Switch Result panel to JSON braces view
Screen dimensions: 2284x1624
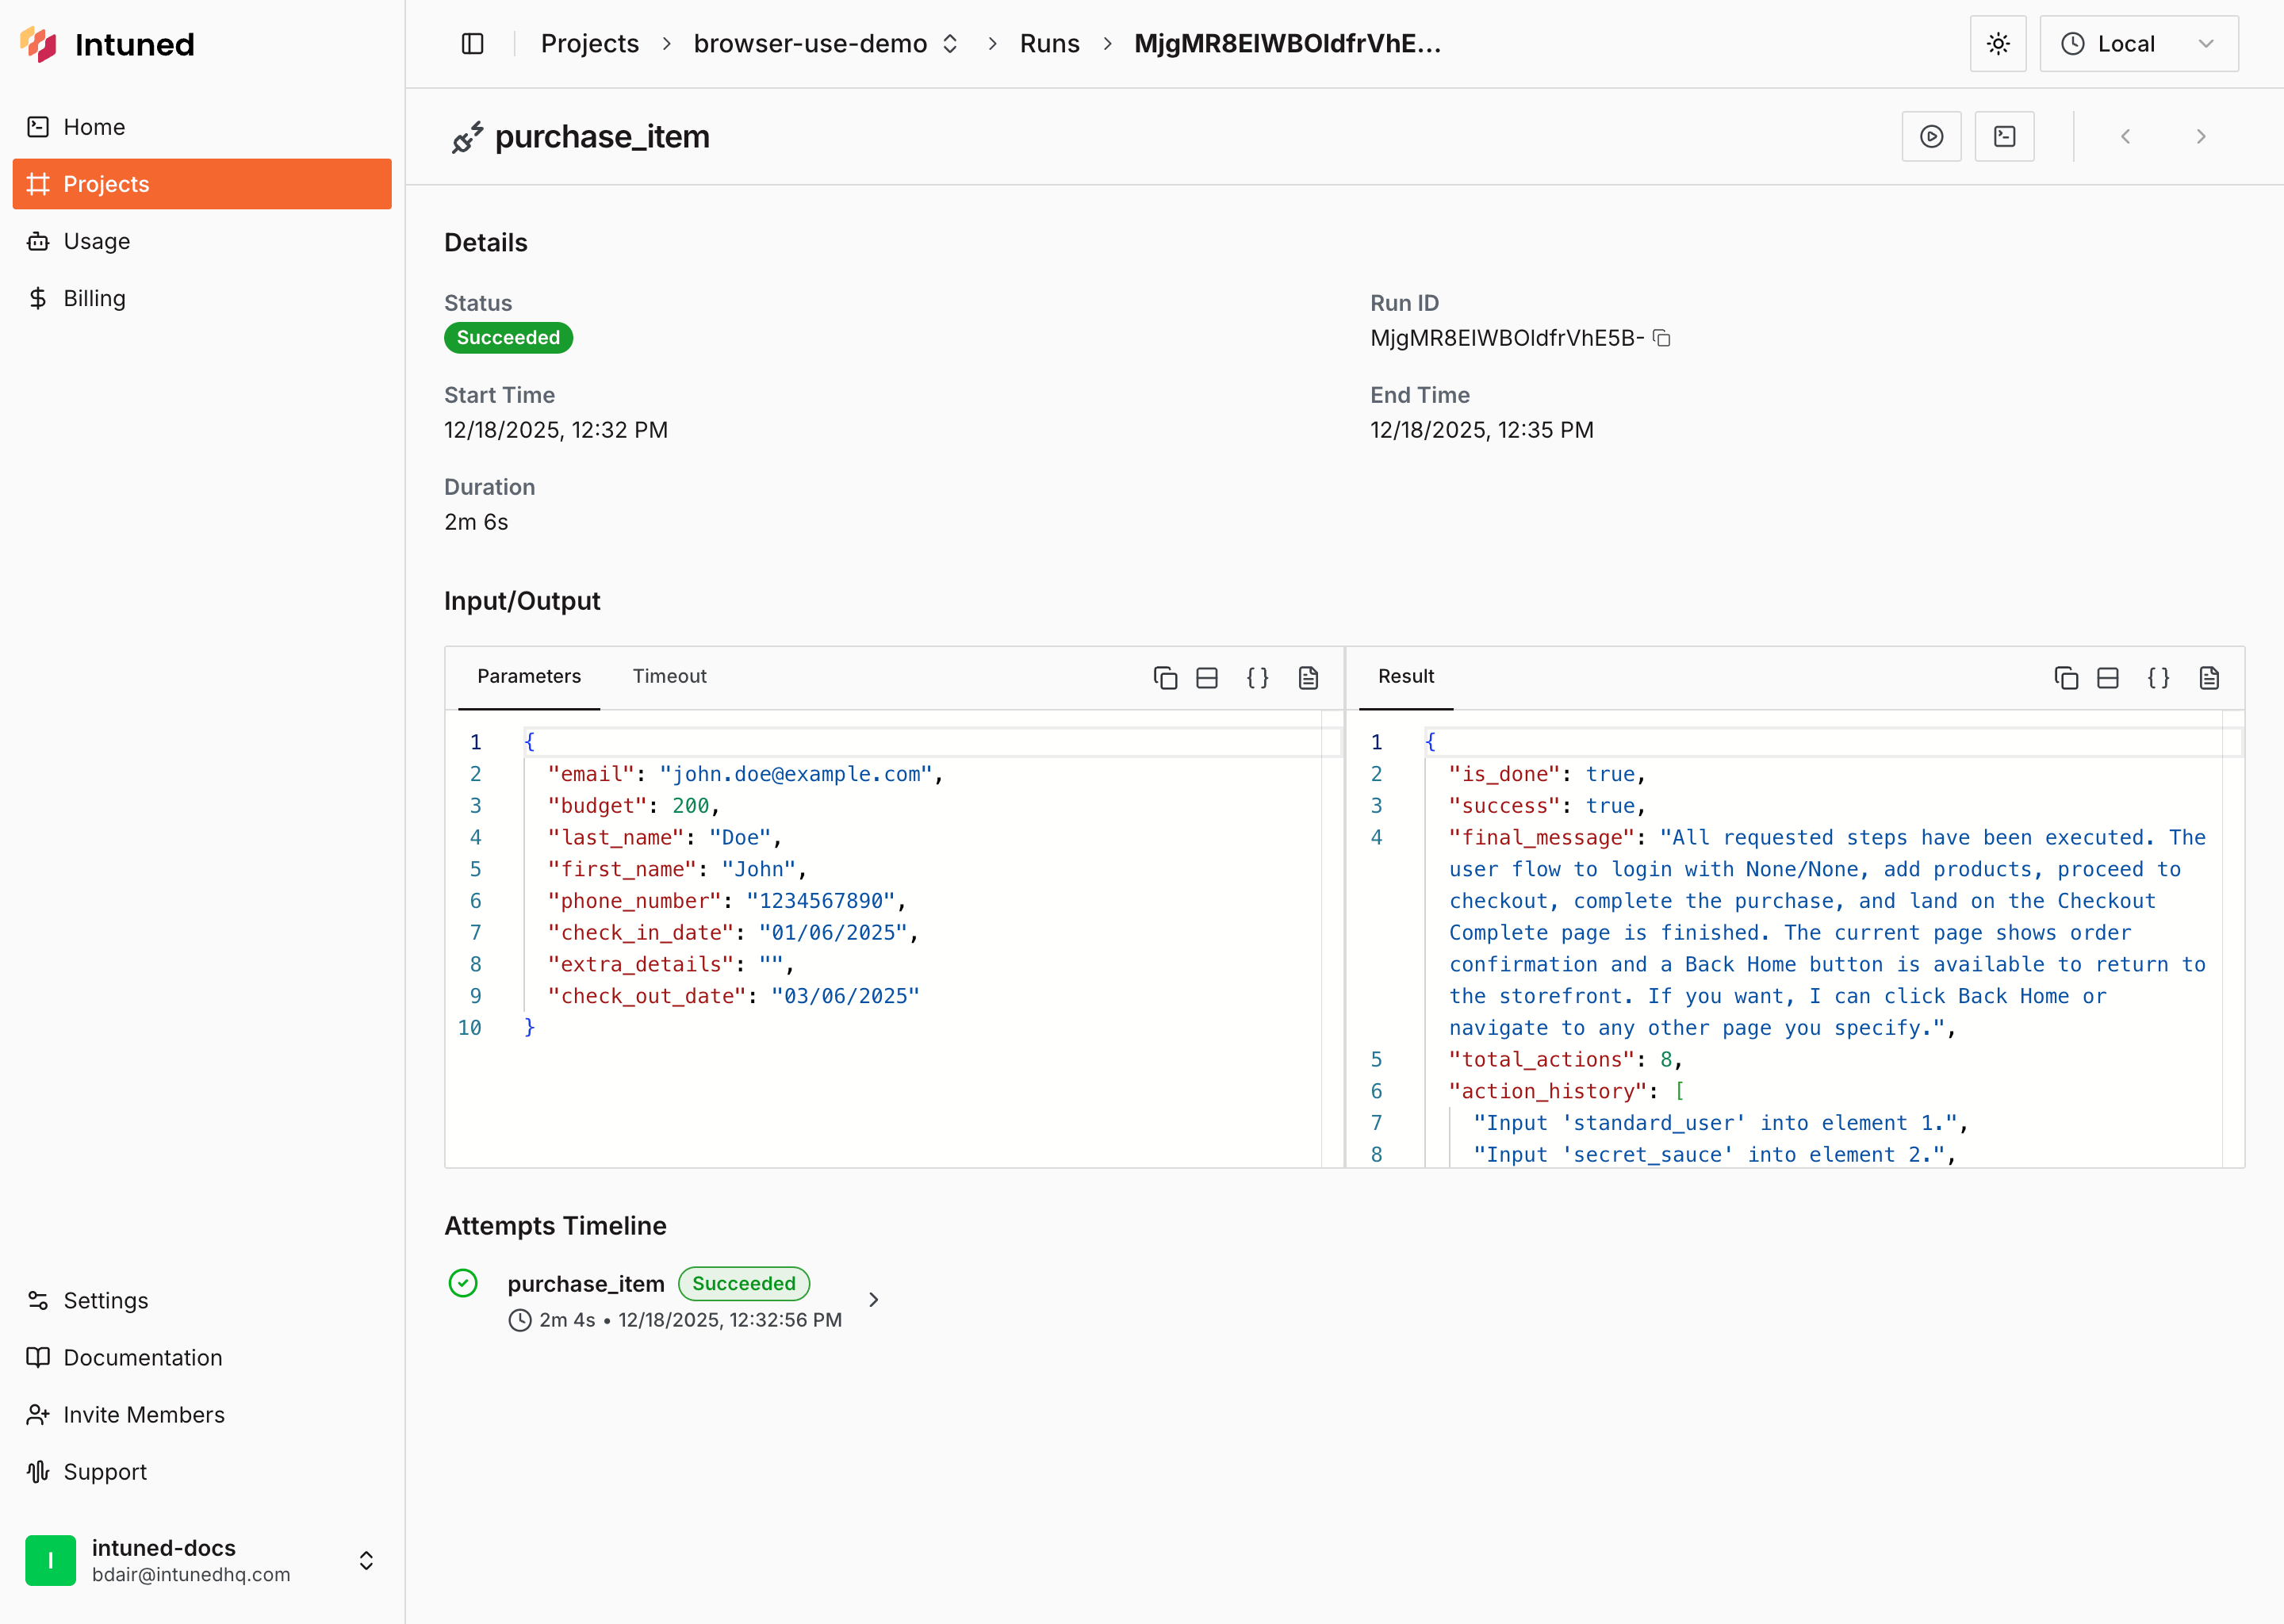tap(2158, 678)
